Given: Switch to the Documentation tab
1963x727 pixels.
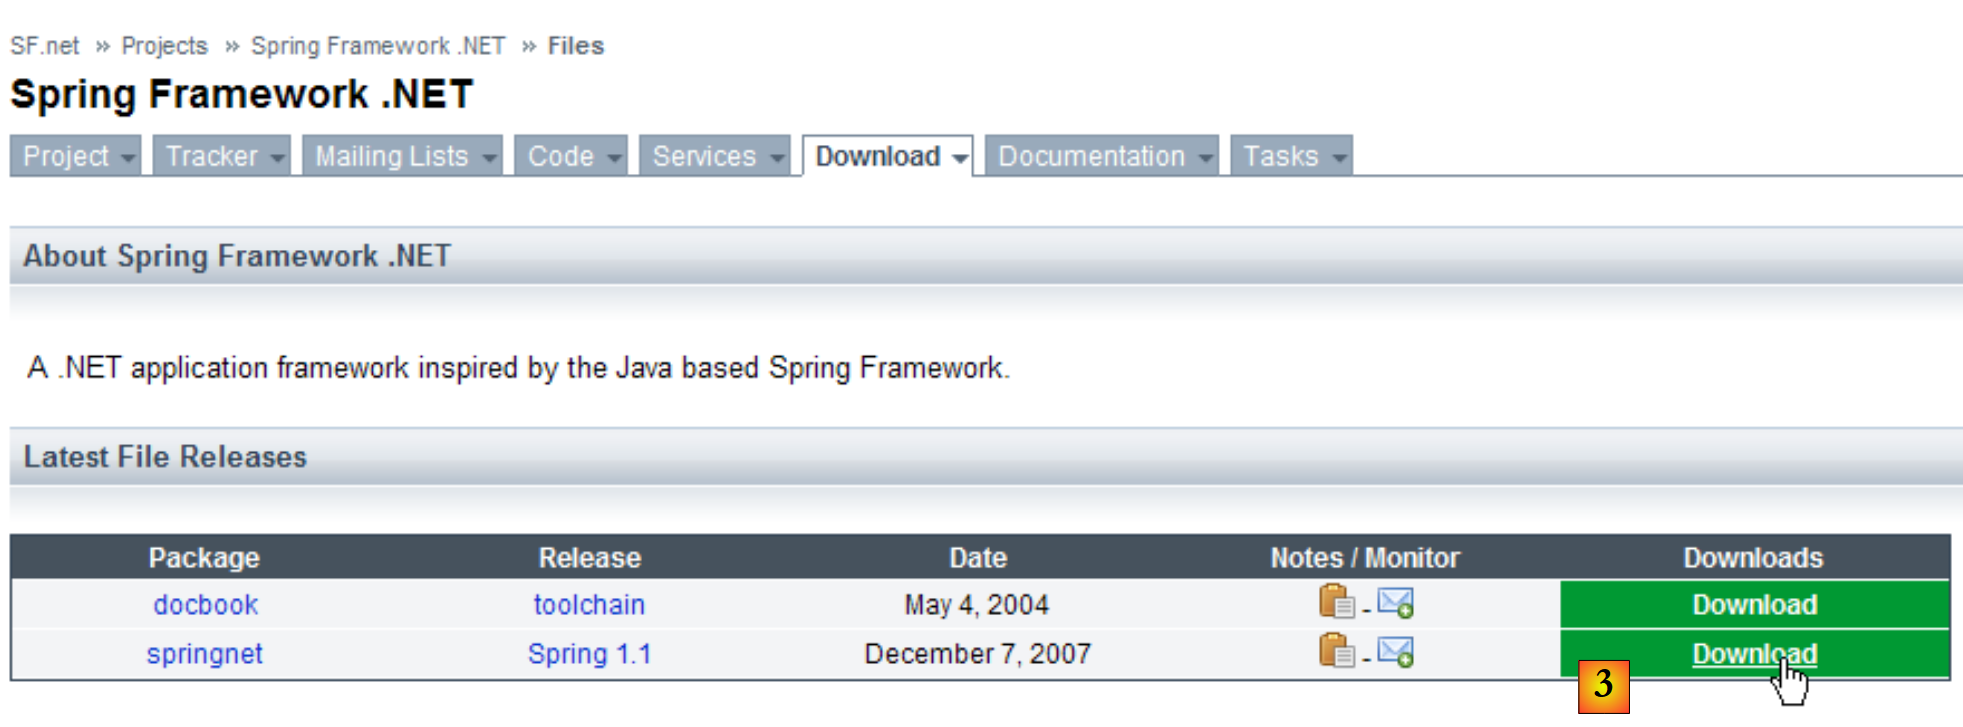Looking at the screenshot, I should pos(1091,156).
